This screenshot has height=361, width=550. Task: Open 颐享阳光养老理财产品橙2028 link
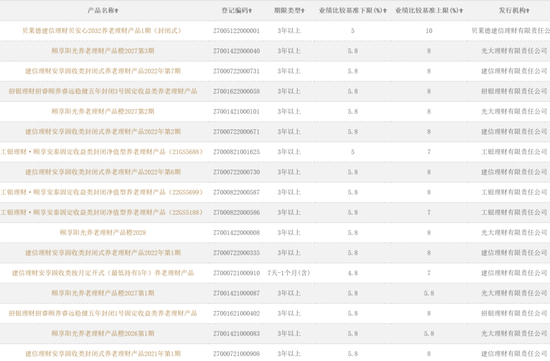tap(103, 233)
